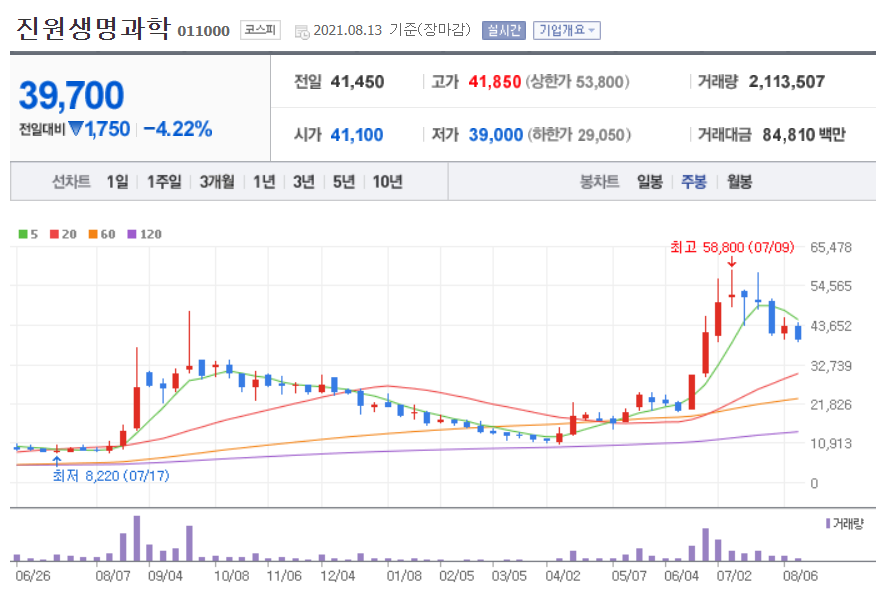Screen dimensions: 876x596
Task: Click the 02/05 date axis label
Action: coord(456,576)
